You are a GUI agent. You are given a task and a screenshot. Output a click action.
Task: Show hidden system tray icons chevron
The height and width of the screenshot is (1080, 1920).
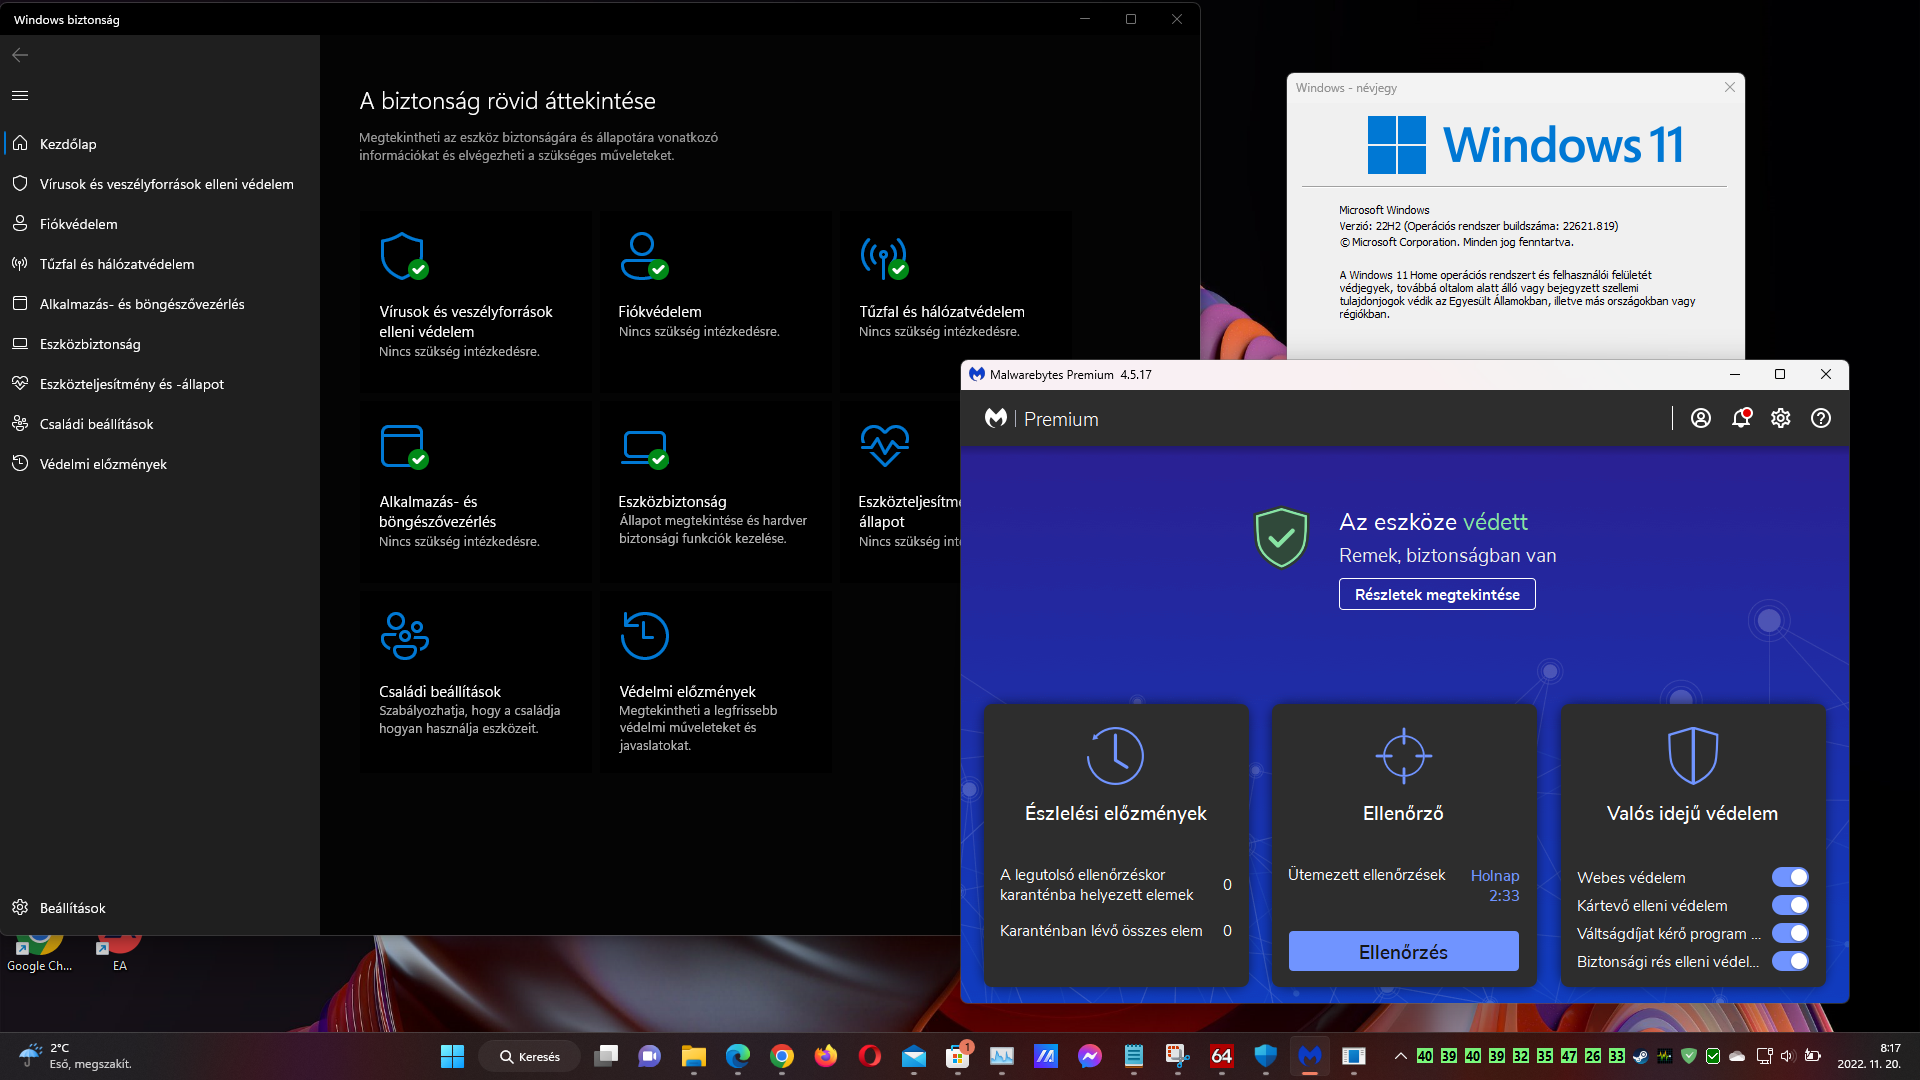(1400, 1056)
